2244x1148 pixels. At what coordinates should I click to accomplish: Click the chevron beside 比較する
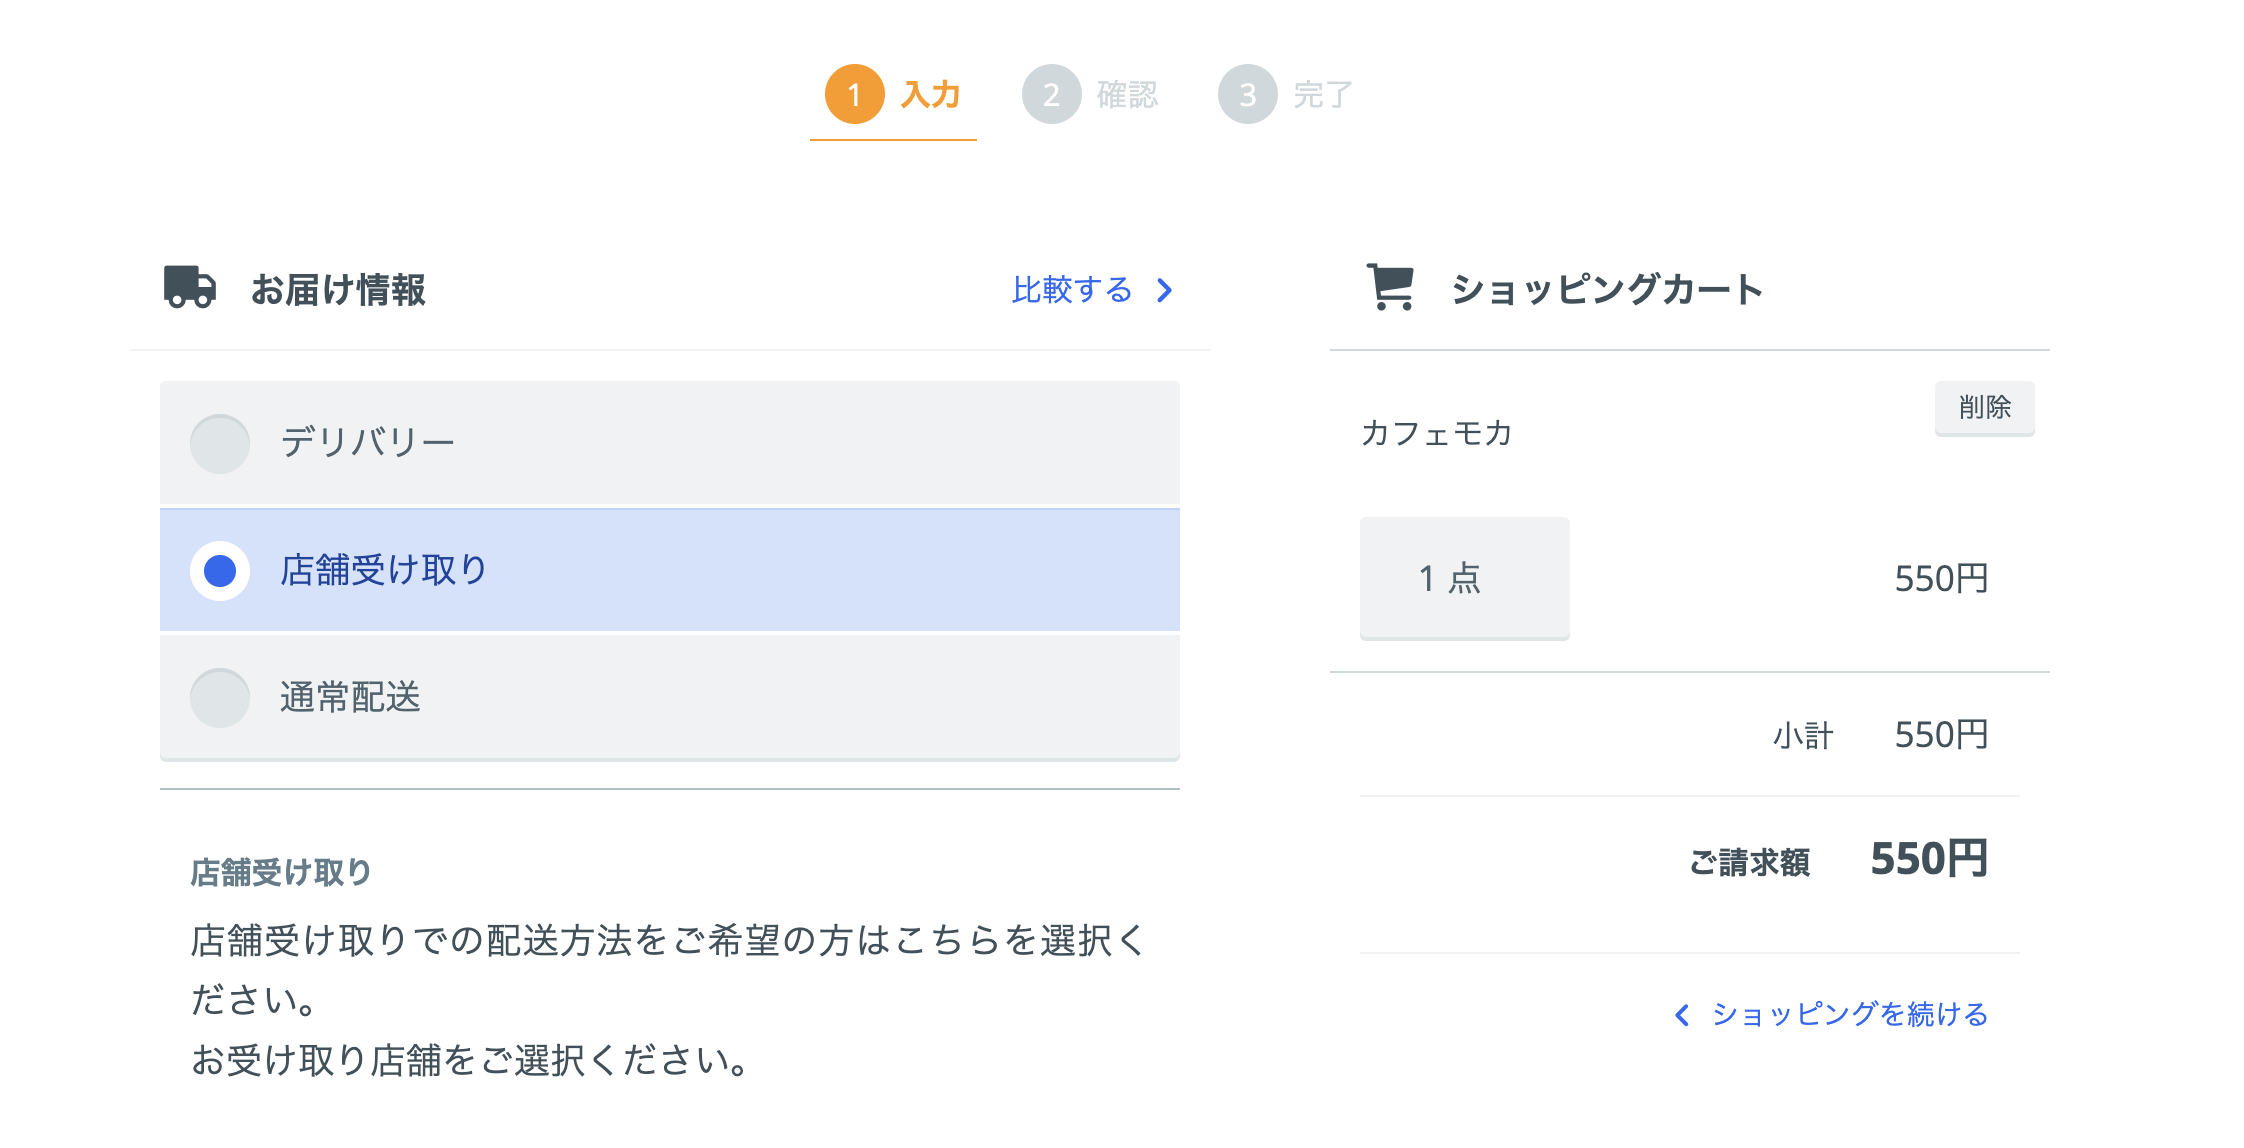pyautogui.click(x=1164, y=290)
